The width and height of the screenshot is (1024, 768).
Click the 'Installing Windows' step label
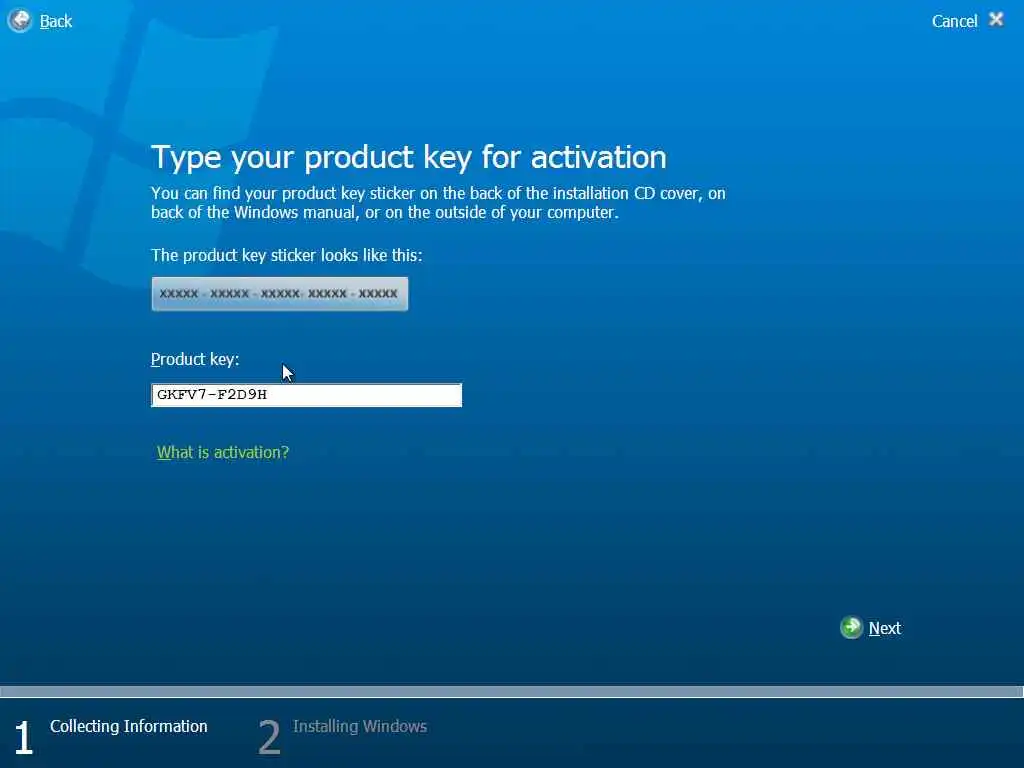[360, 726]
